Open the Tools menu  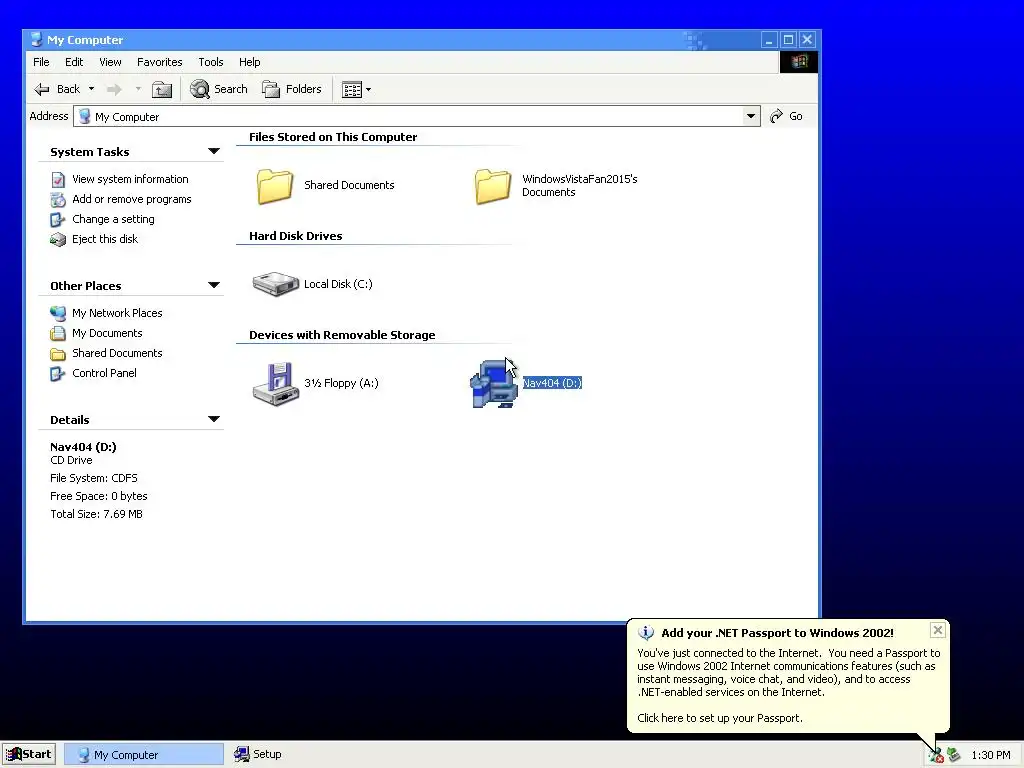pos(211,62)
